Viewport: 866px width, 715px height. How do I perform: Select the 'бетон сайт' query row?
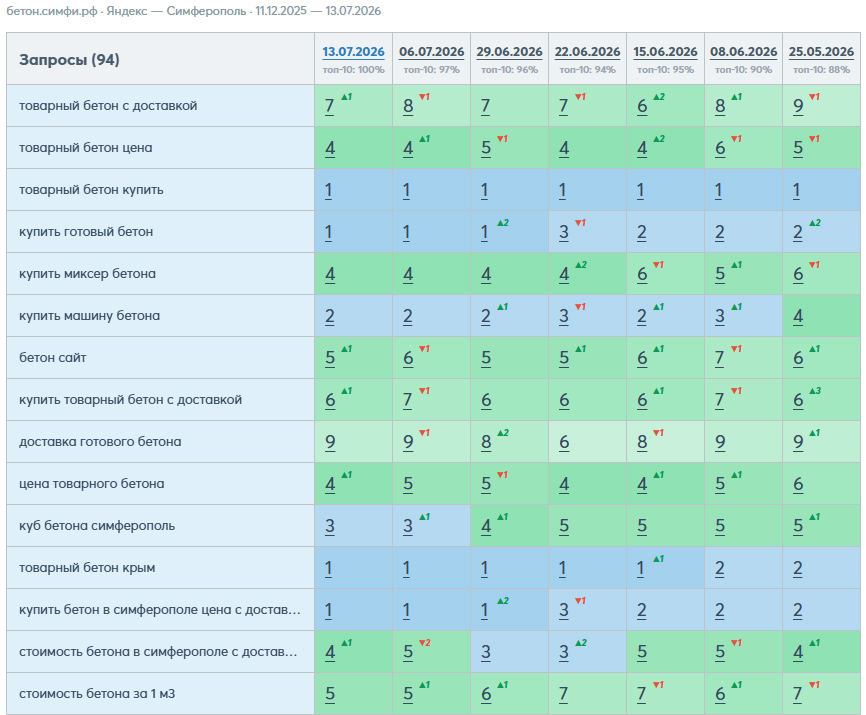[x=161, y=358]
